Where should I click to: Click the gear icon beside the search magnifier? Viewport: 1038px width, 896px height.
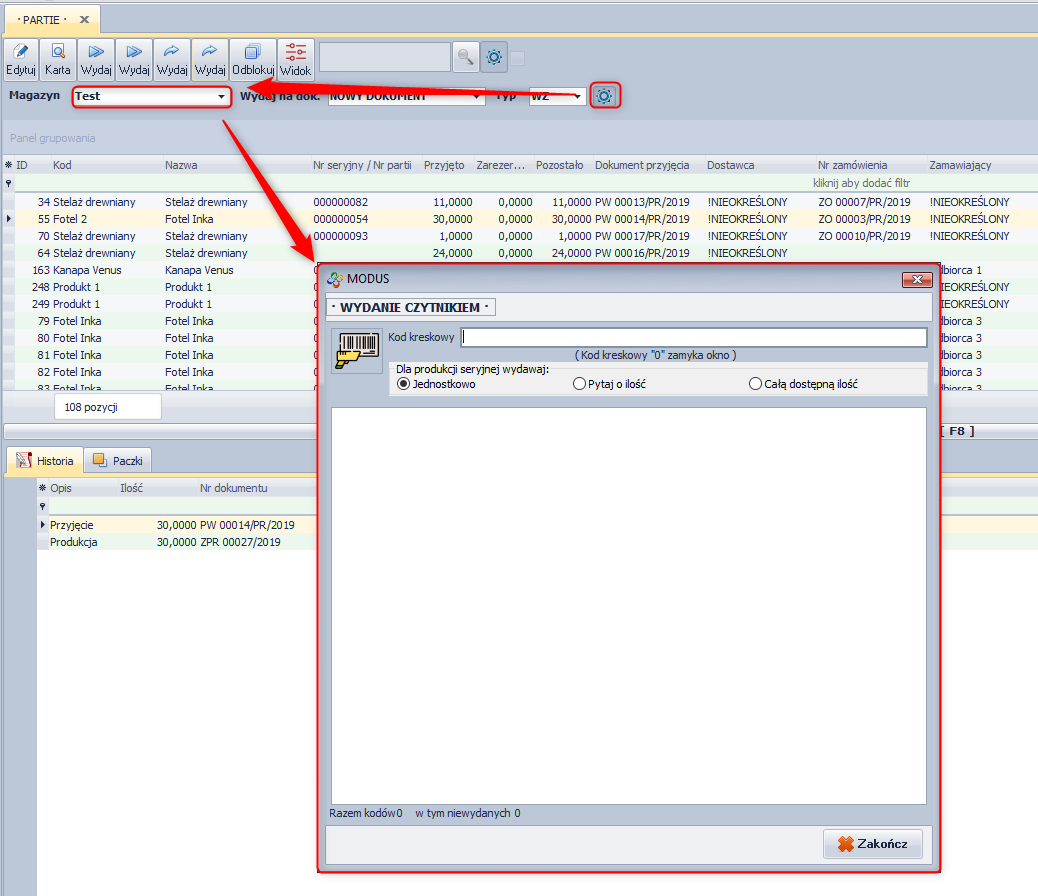(x=494, y=57)
